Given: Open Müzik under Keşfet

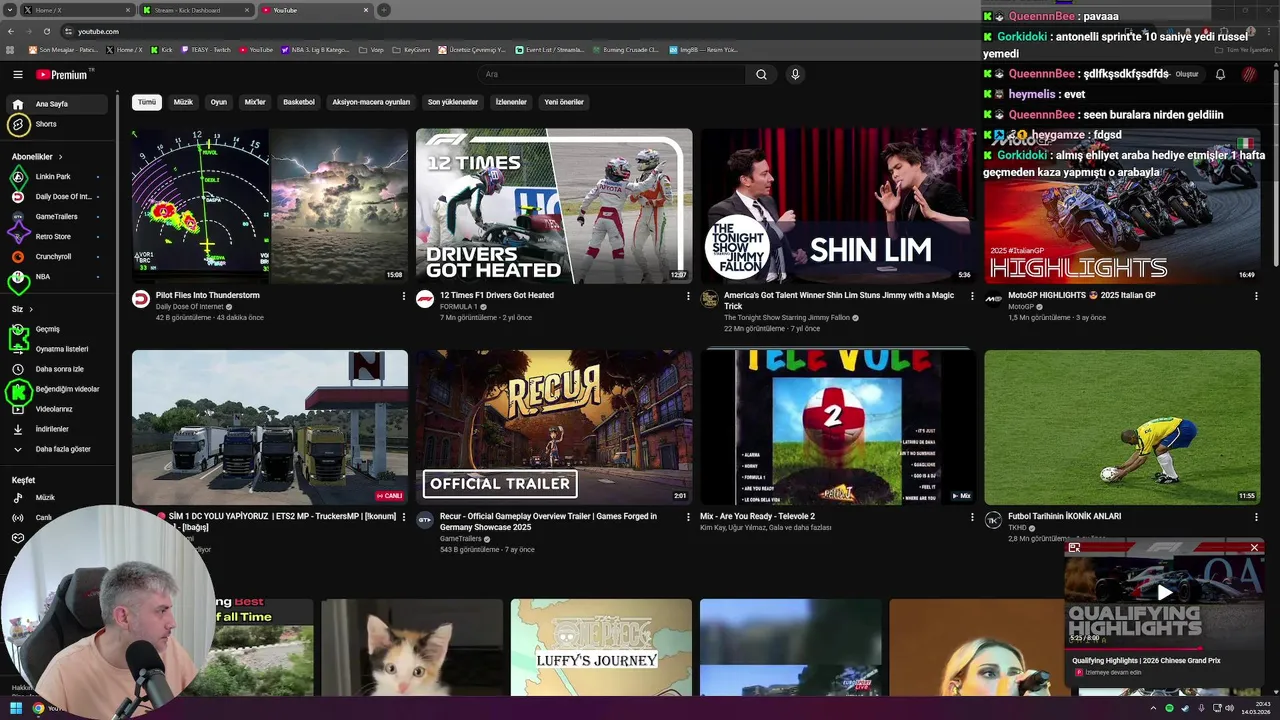Looking at the screenshot, I should click(x=55, y=497).
